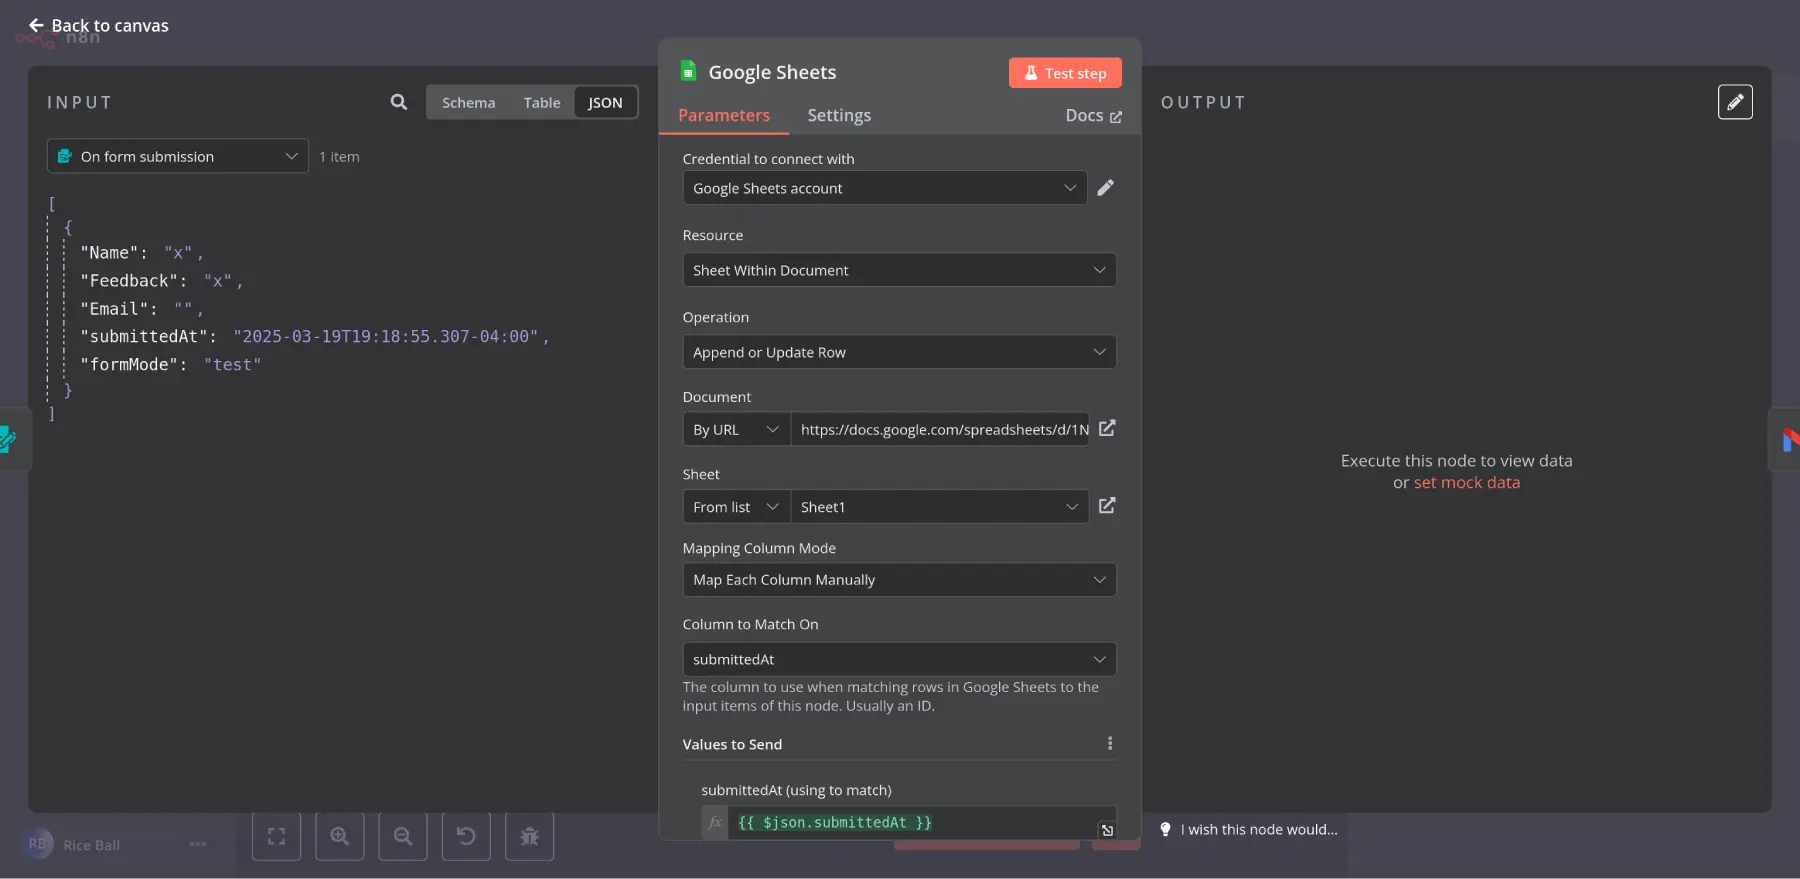This screenshot has height=879, width=1800.
Task: Expand the Resource dropdown
Action: click(x=898, y=270)
